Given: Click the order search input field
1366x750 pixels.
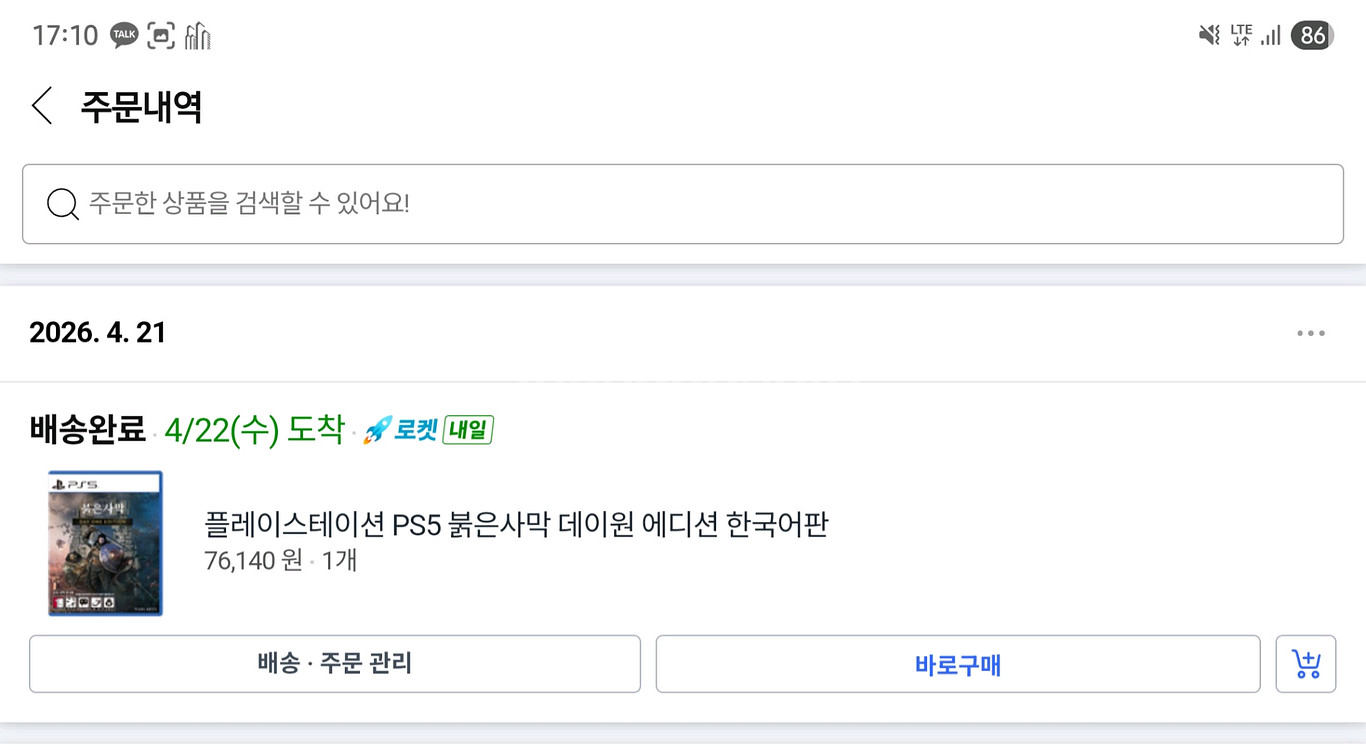Looking at the screenshot, I should pos(683,204).
